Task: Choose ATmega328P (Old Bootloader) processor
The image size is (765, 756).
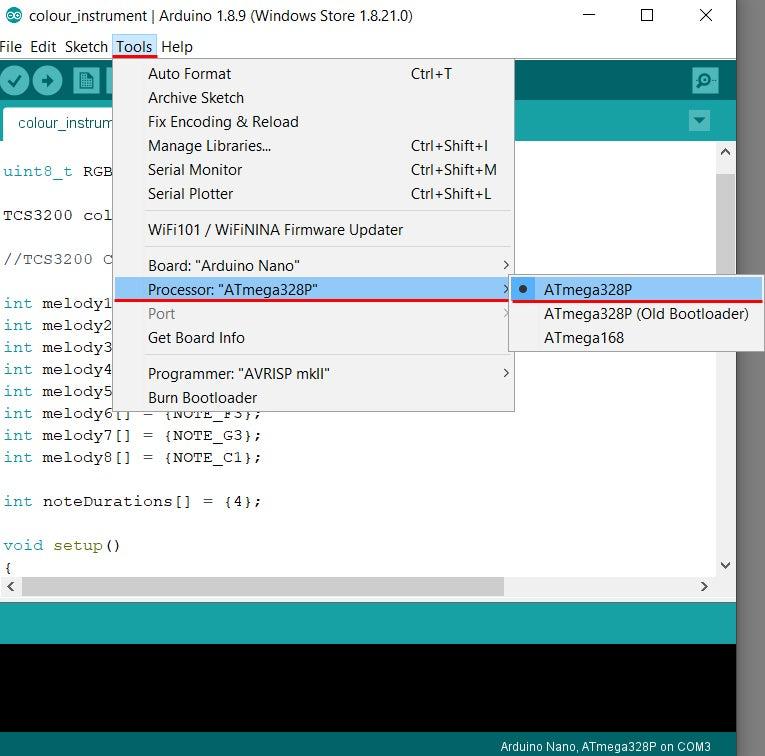Action: [637, 314]
